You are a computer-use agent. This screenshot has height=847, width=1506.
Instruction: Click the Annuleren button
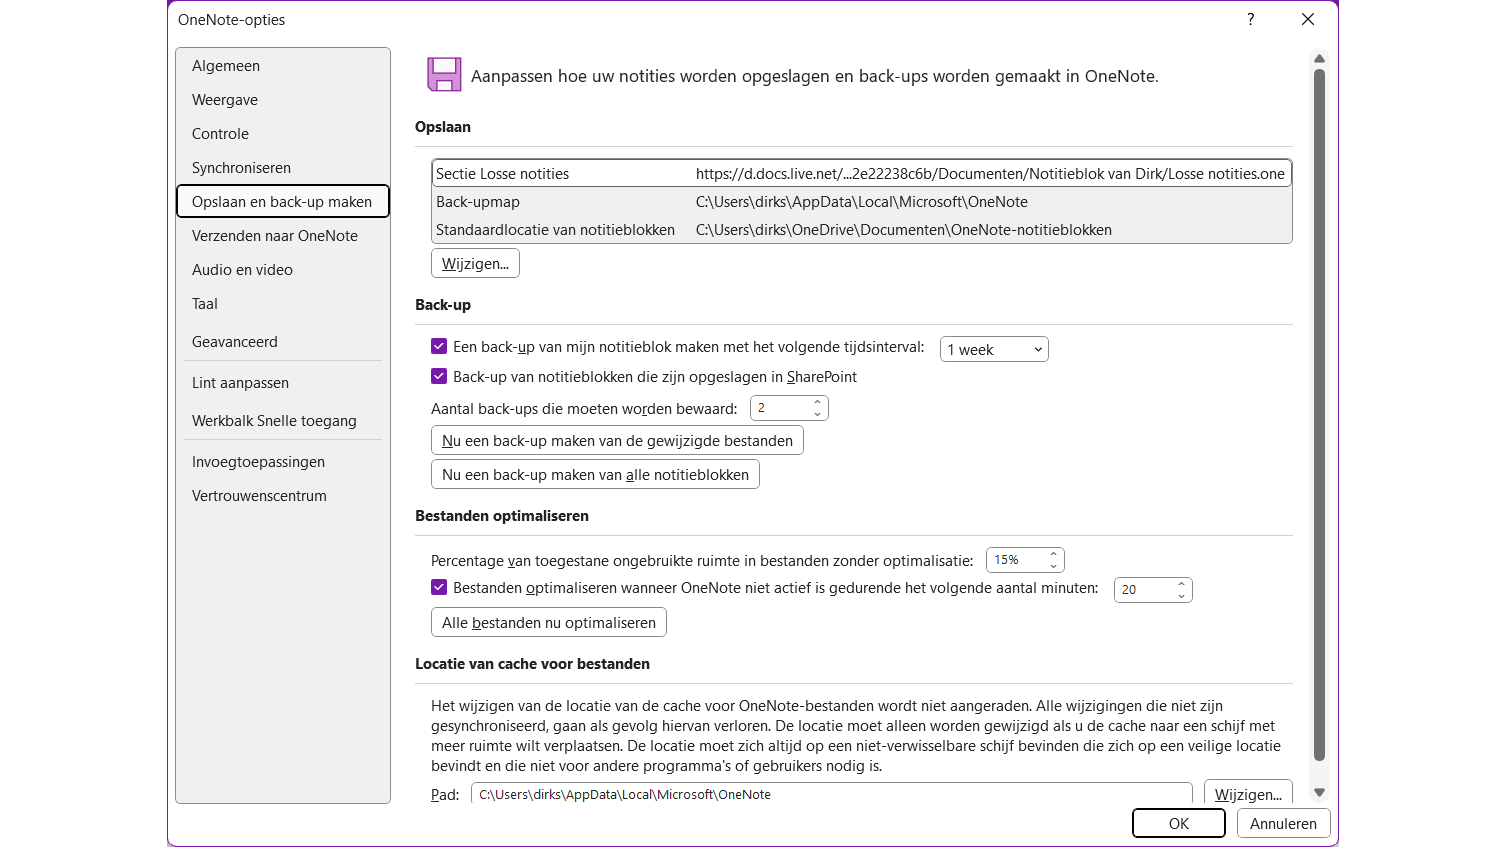tap(1283, 823)
